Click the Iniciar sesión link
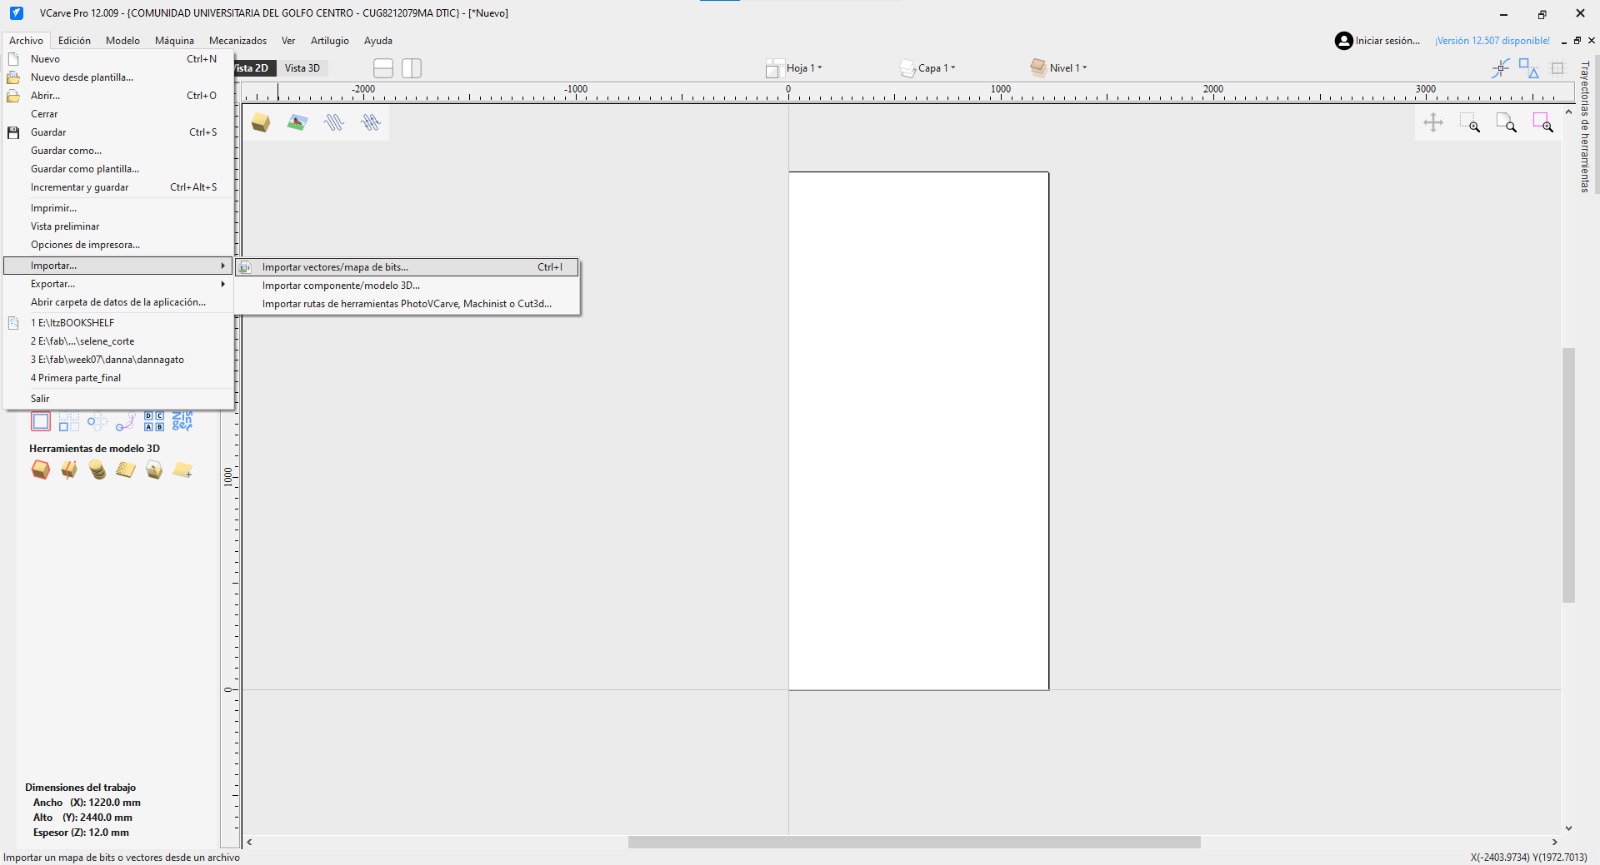The image size is (1600, 865). 1388,41
